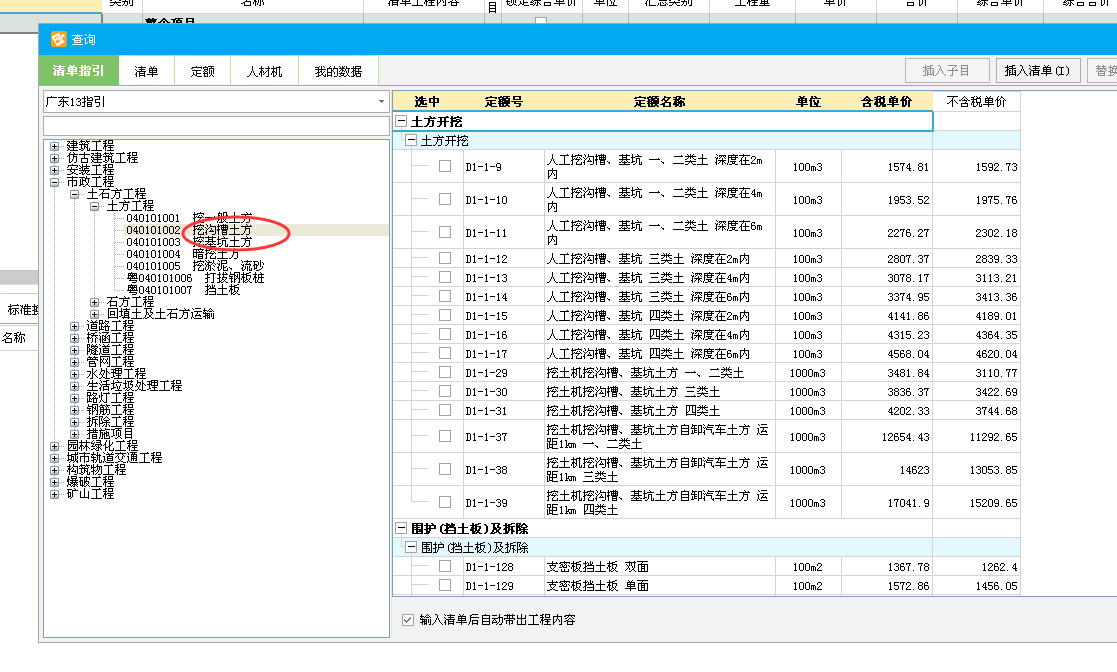Expand the 安装工程 tree node
Image resolution: width=1117 pixels, height=672 pixels.
(x=54, y=170)
